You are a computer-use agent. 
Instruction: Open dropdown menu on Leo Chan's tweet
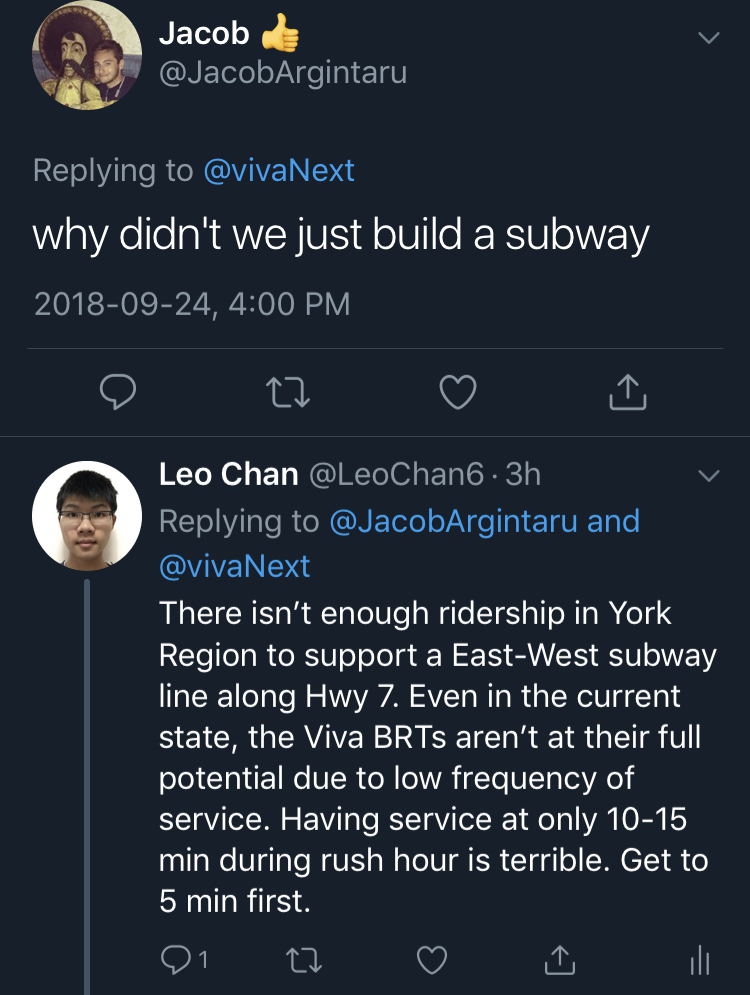708,476
